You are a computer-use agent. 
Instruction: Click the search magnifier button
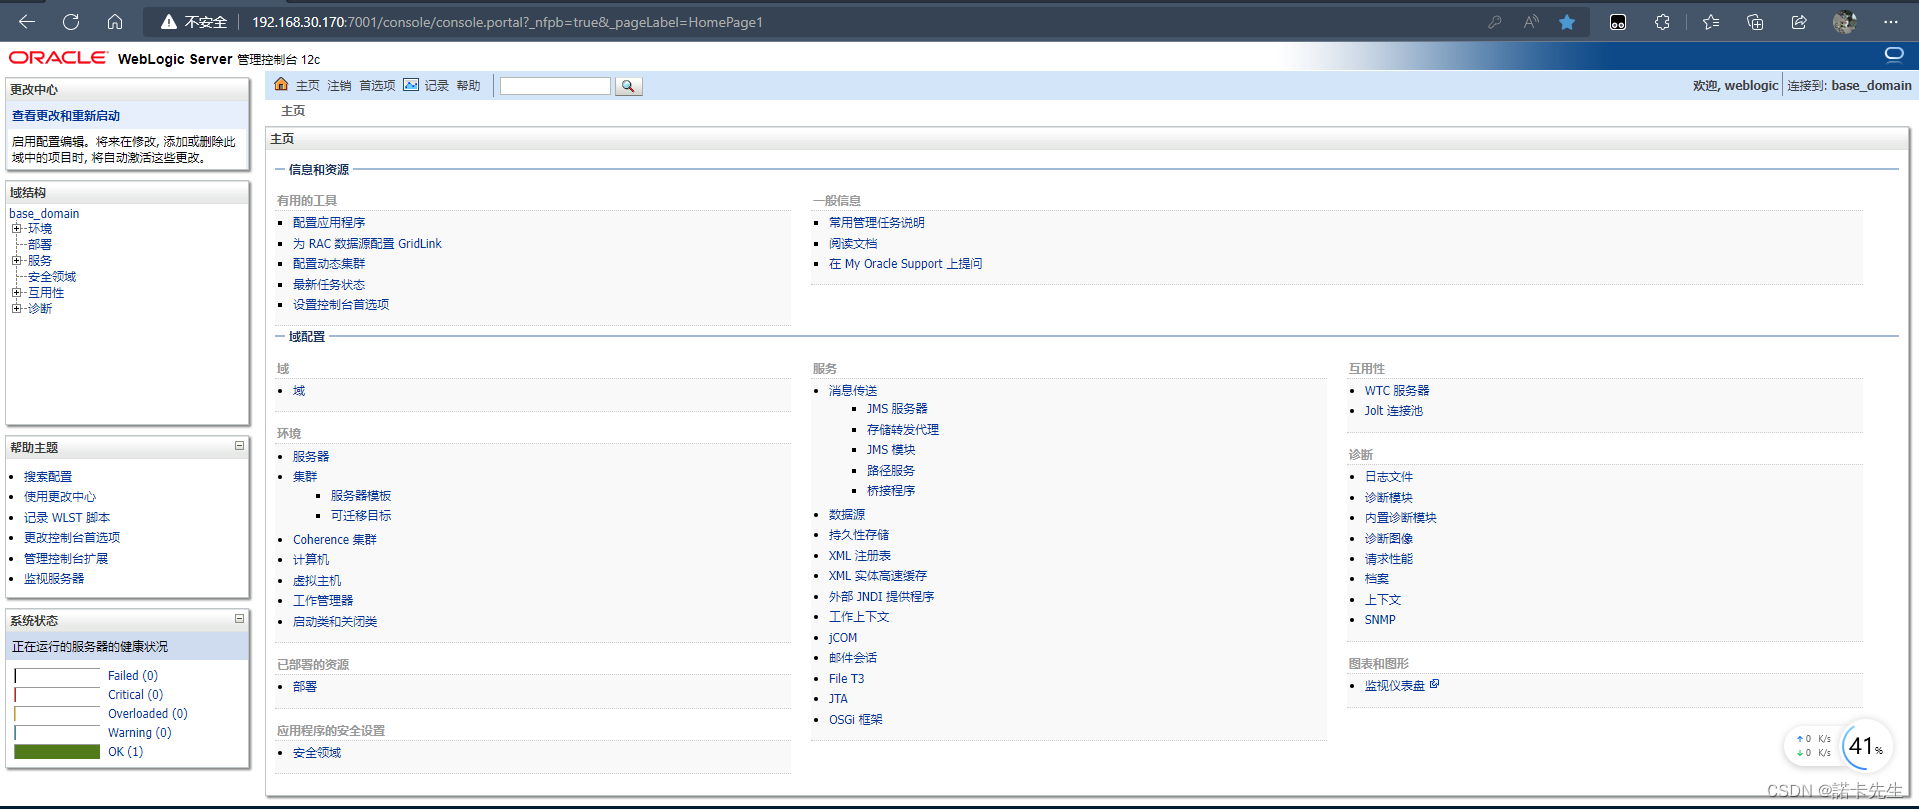(628, 86)
